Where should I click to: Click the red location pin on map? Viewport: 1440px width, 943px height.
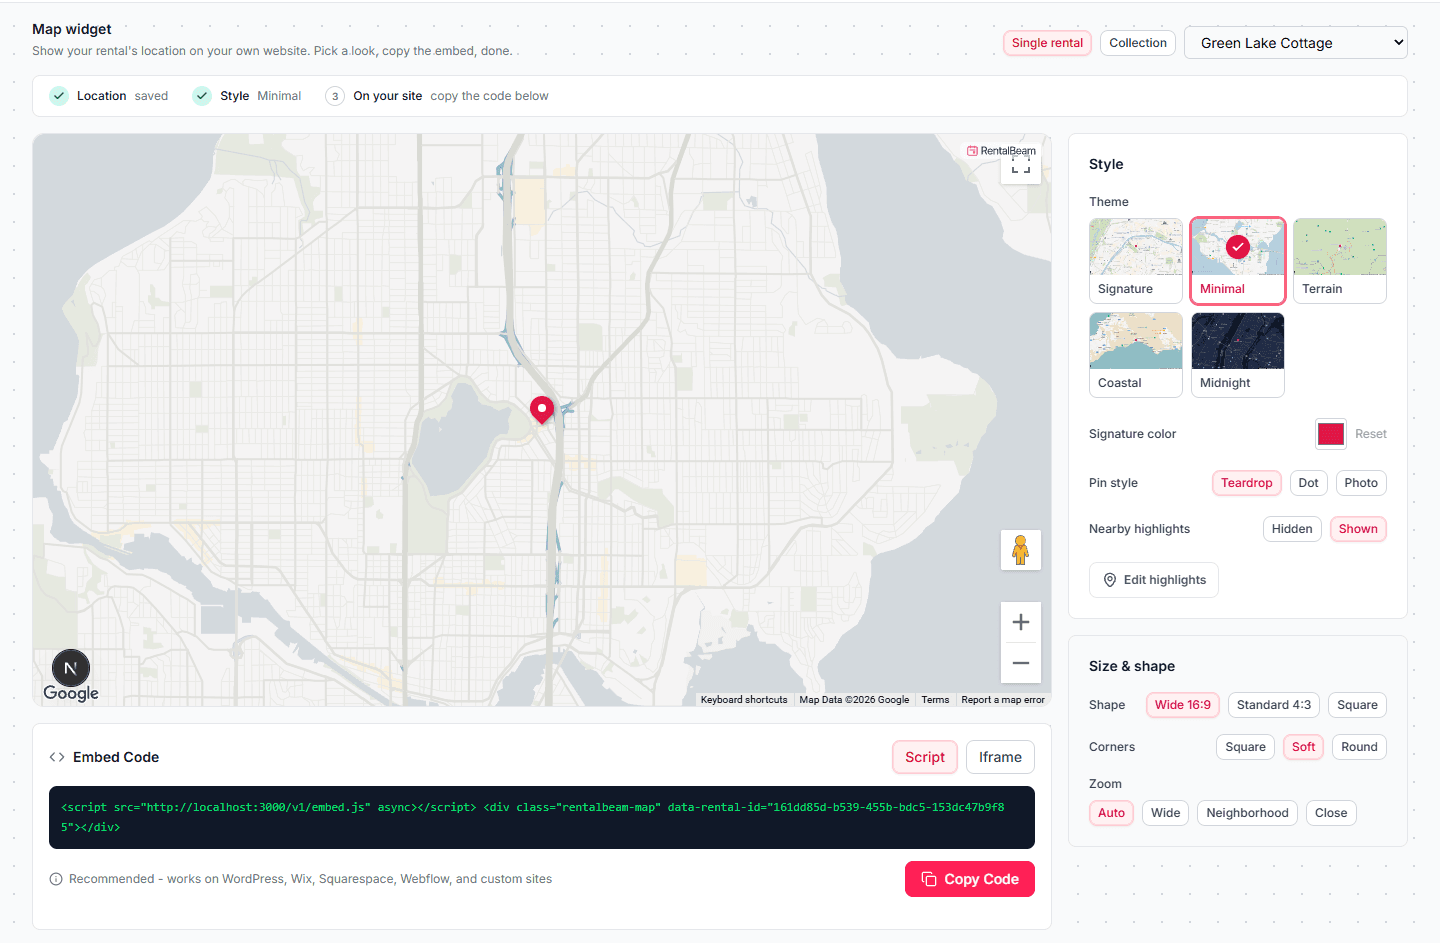click(x=542, y=410)
